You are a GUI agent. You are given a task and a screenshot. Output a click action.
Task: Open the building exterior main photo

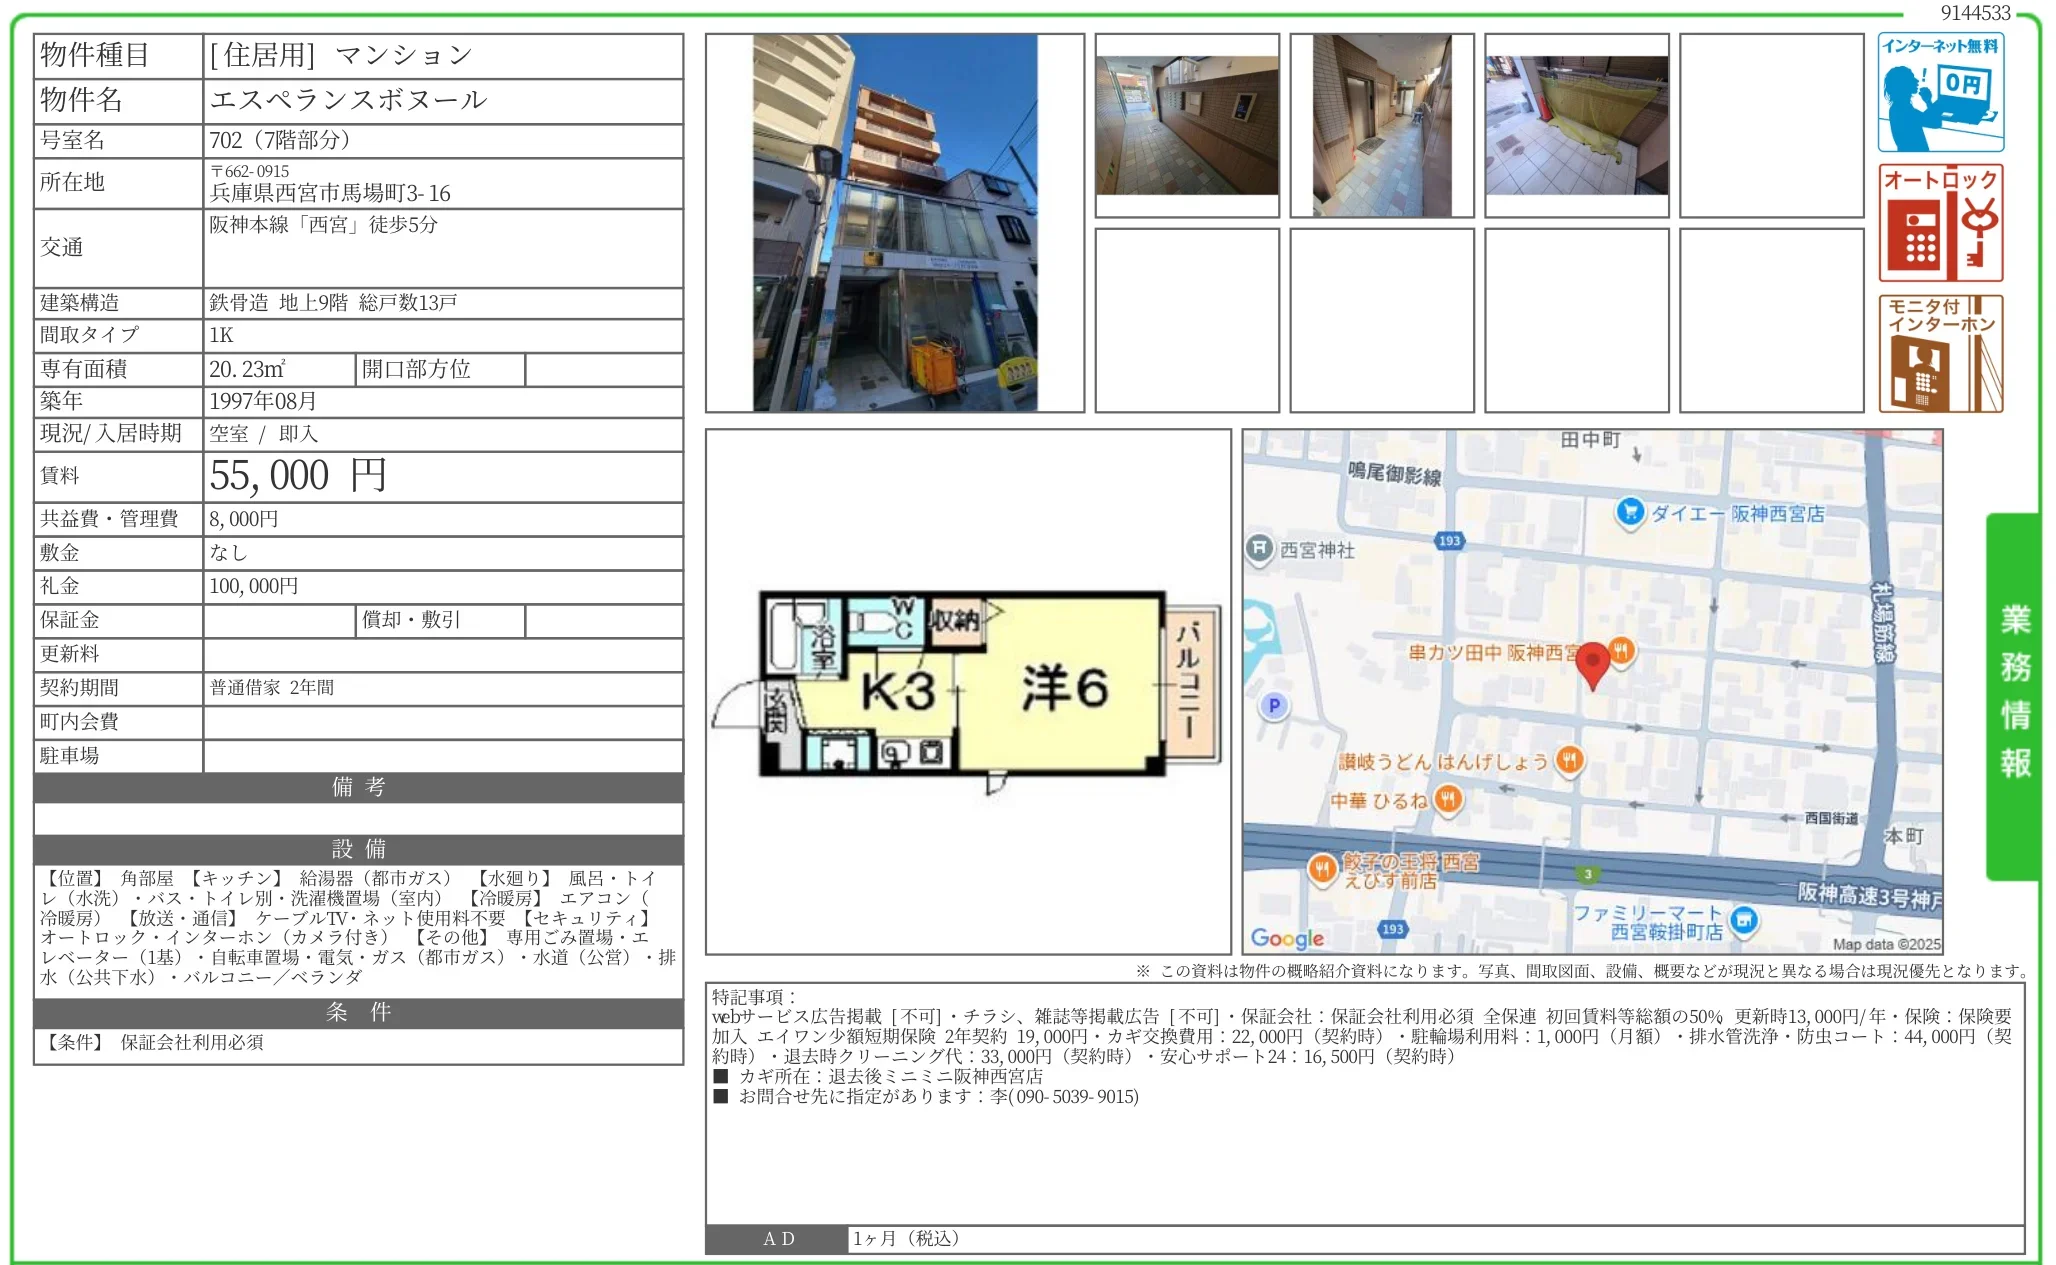coord(894,223)
